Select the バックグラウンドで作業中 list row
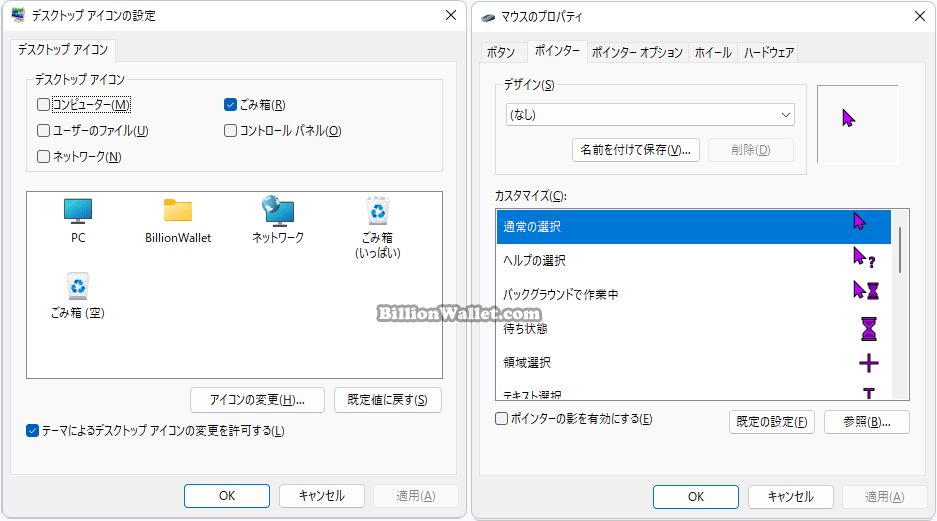 click(x=694, y=295)
